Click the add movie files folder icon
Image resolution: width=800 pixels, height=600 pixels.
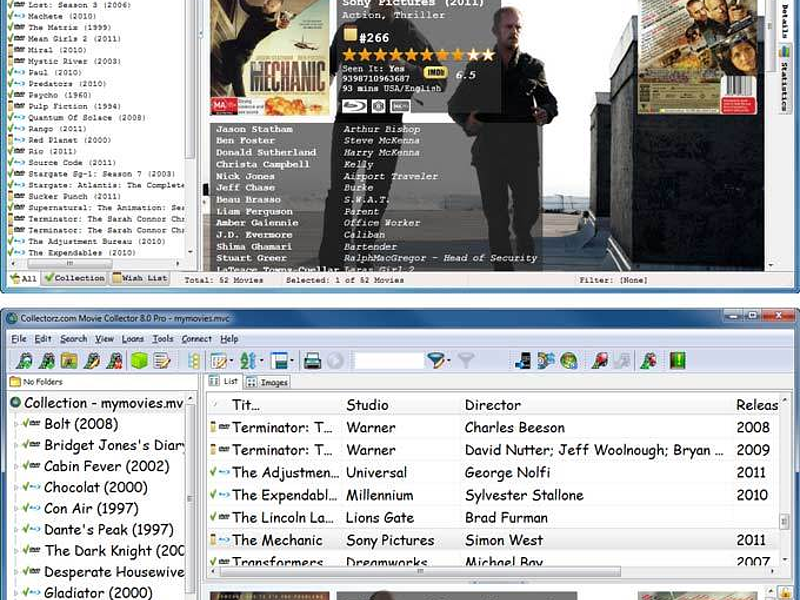tap(69, 361)
